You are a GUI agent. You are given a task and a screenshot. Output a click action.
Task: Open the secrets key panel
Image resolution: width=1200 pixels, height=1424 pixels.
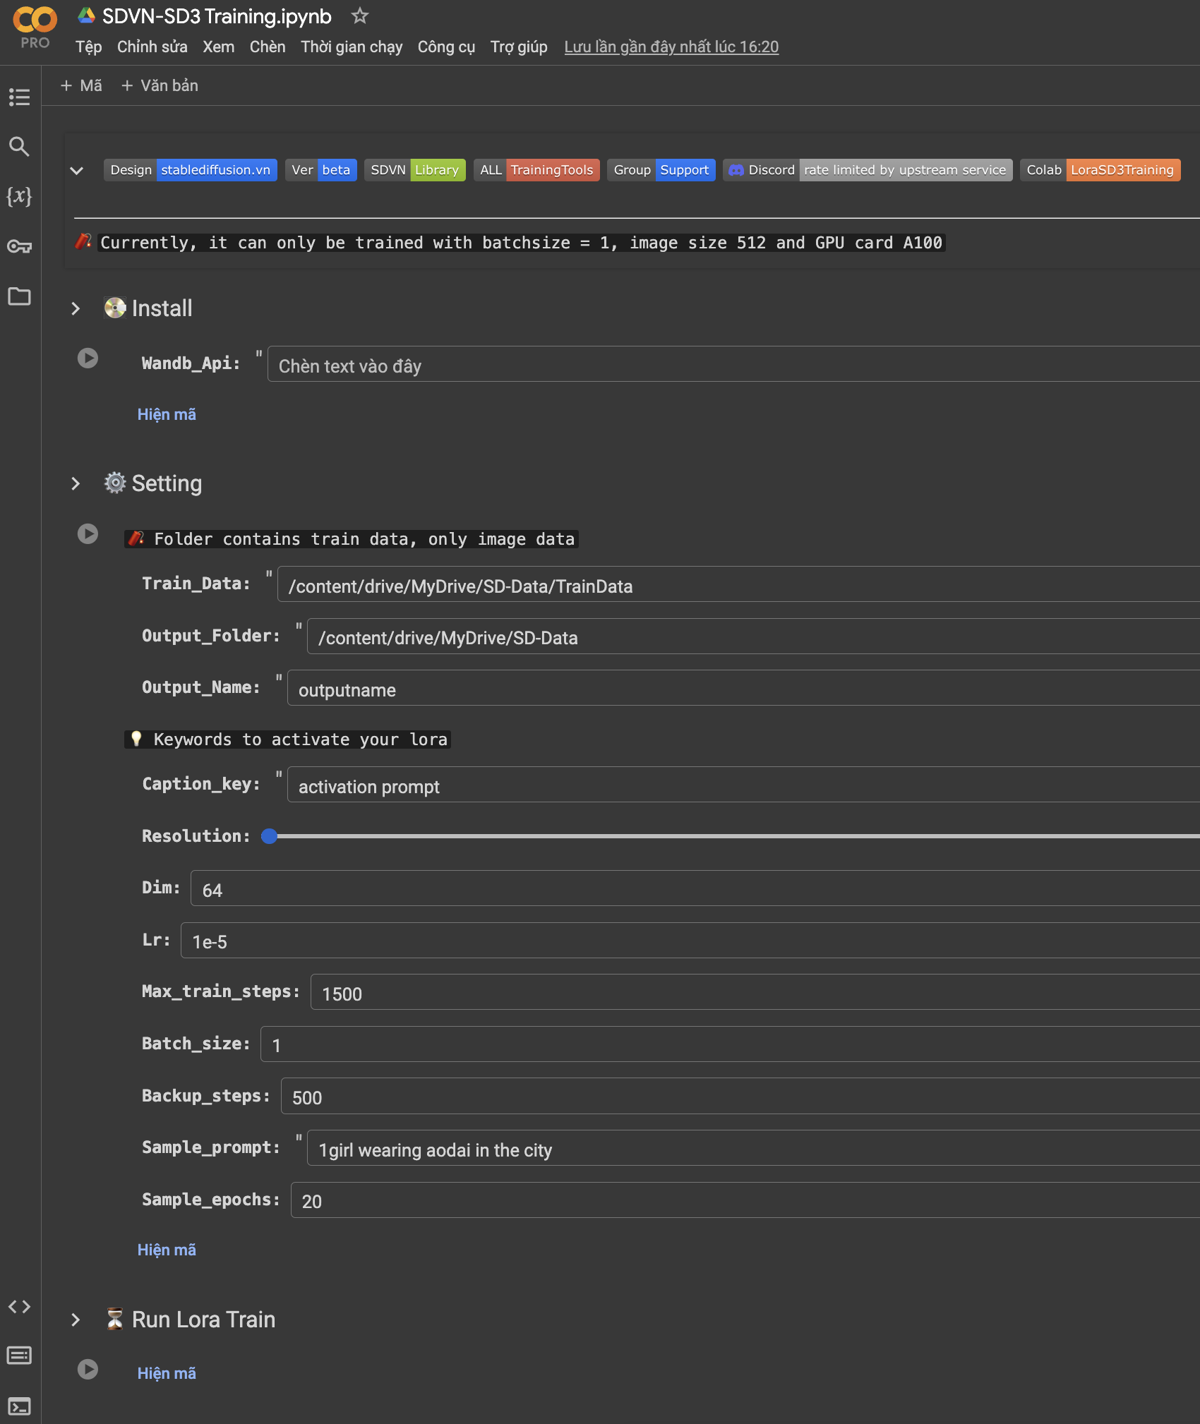pyautogui.click(x=19, y=246)
